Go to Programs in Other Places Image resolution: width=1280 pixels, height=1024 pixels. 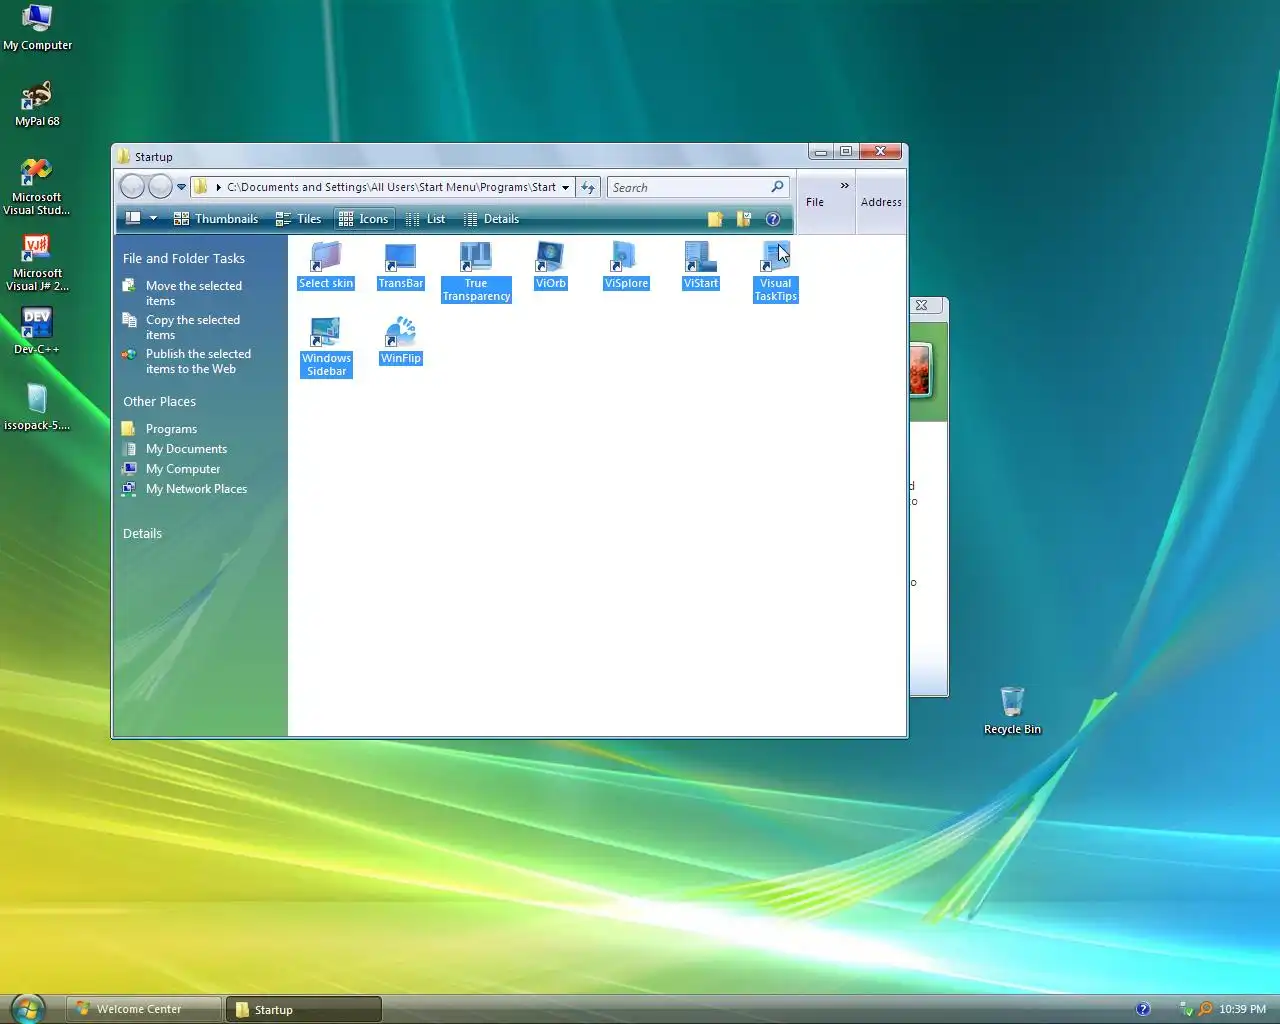click(171, 429)
